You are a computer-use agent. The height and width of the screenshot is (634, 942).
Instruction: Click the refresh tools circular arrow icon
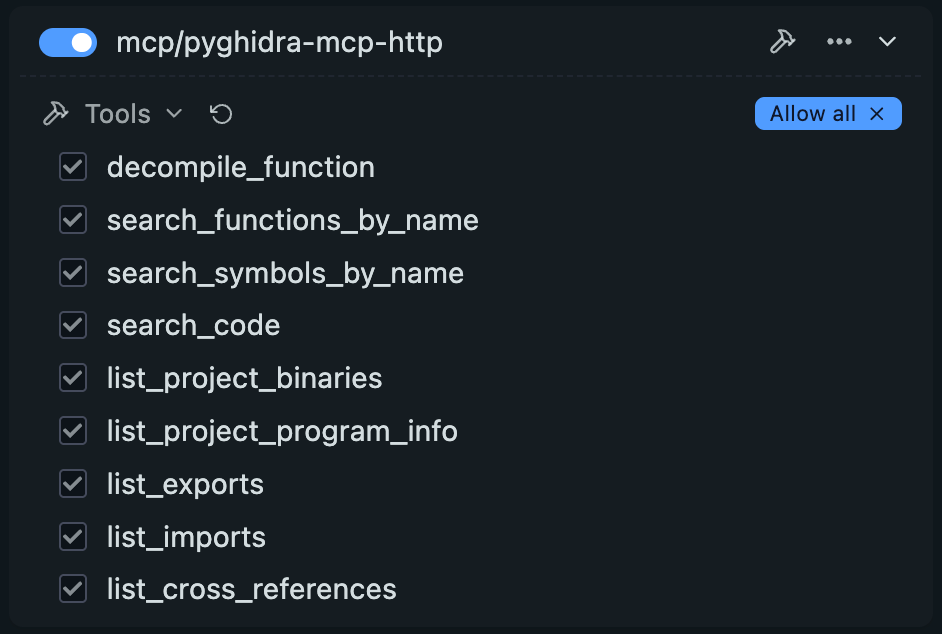221,114
